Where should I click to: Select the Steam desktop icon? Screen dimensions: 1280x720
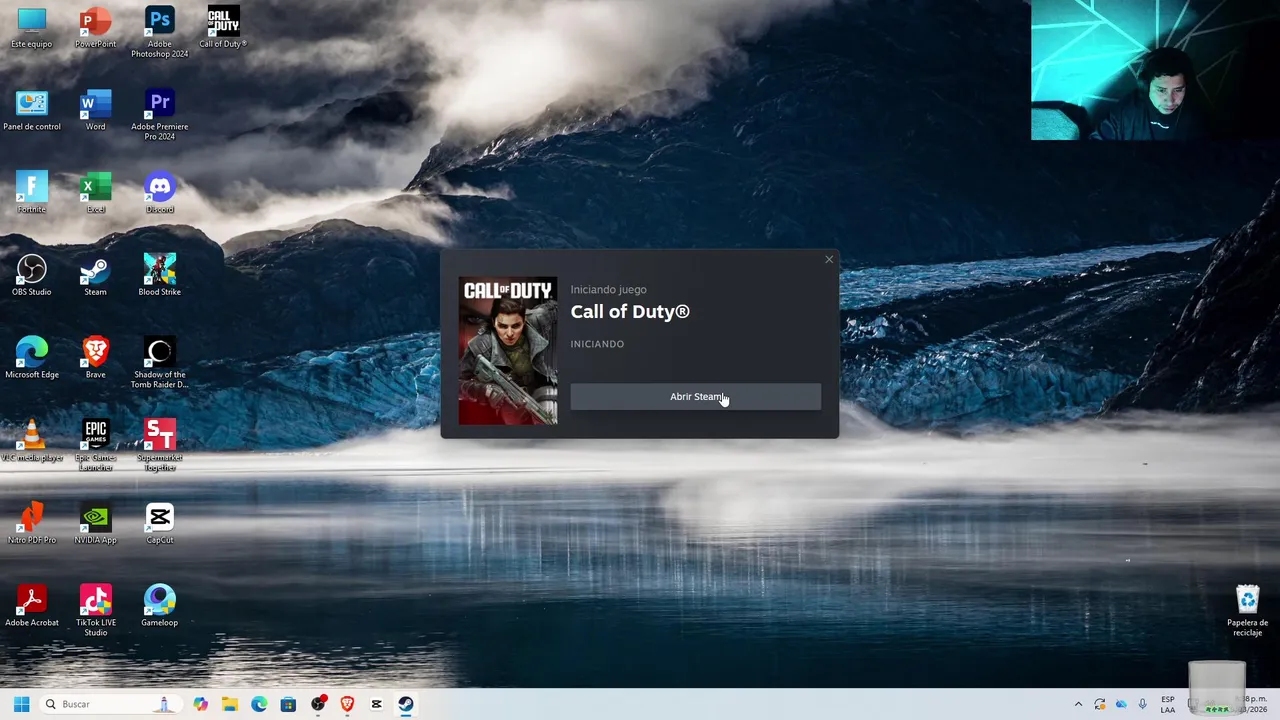pos(96,276)
